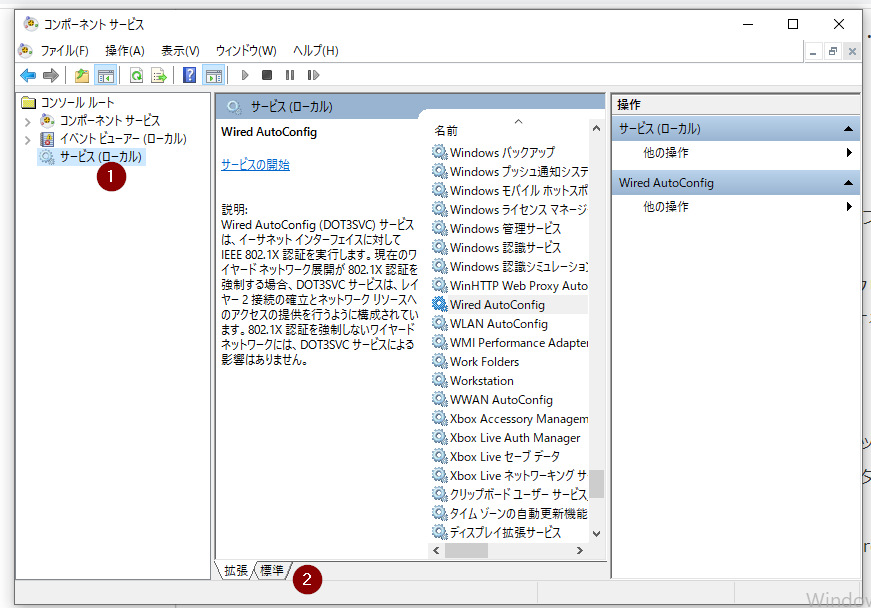
Task: Click the services list scroll-down arrow
Action: click(597, 534)
